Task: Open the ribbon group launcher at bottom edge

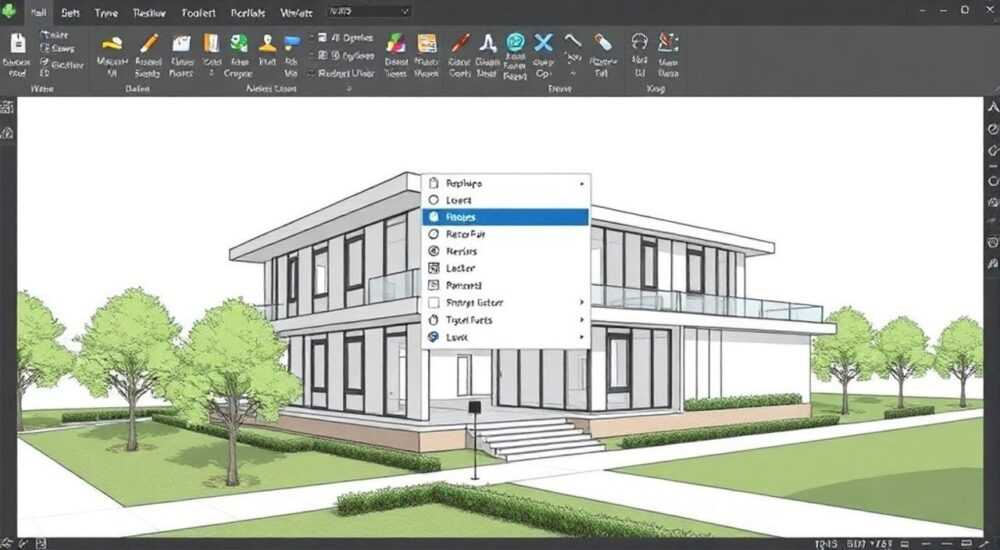Action: tap(349, 89)
